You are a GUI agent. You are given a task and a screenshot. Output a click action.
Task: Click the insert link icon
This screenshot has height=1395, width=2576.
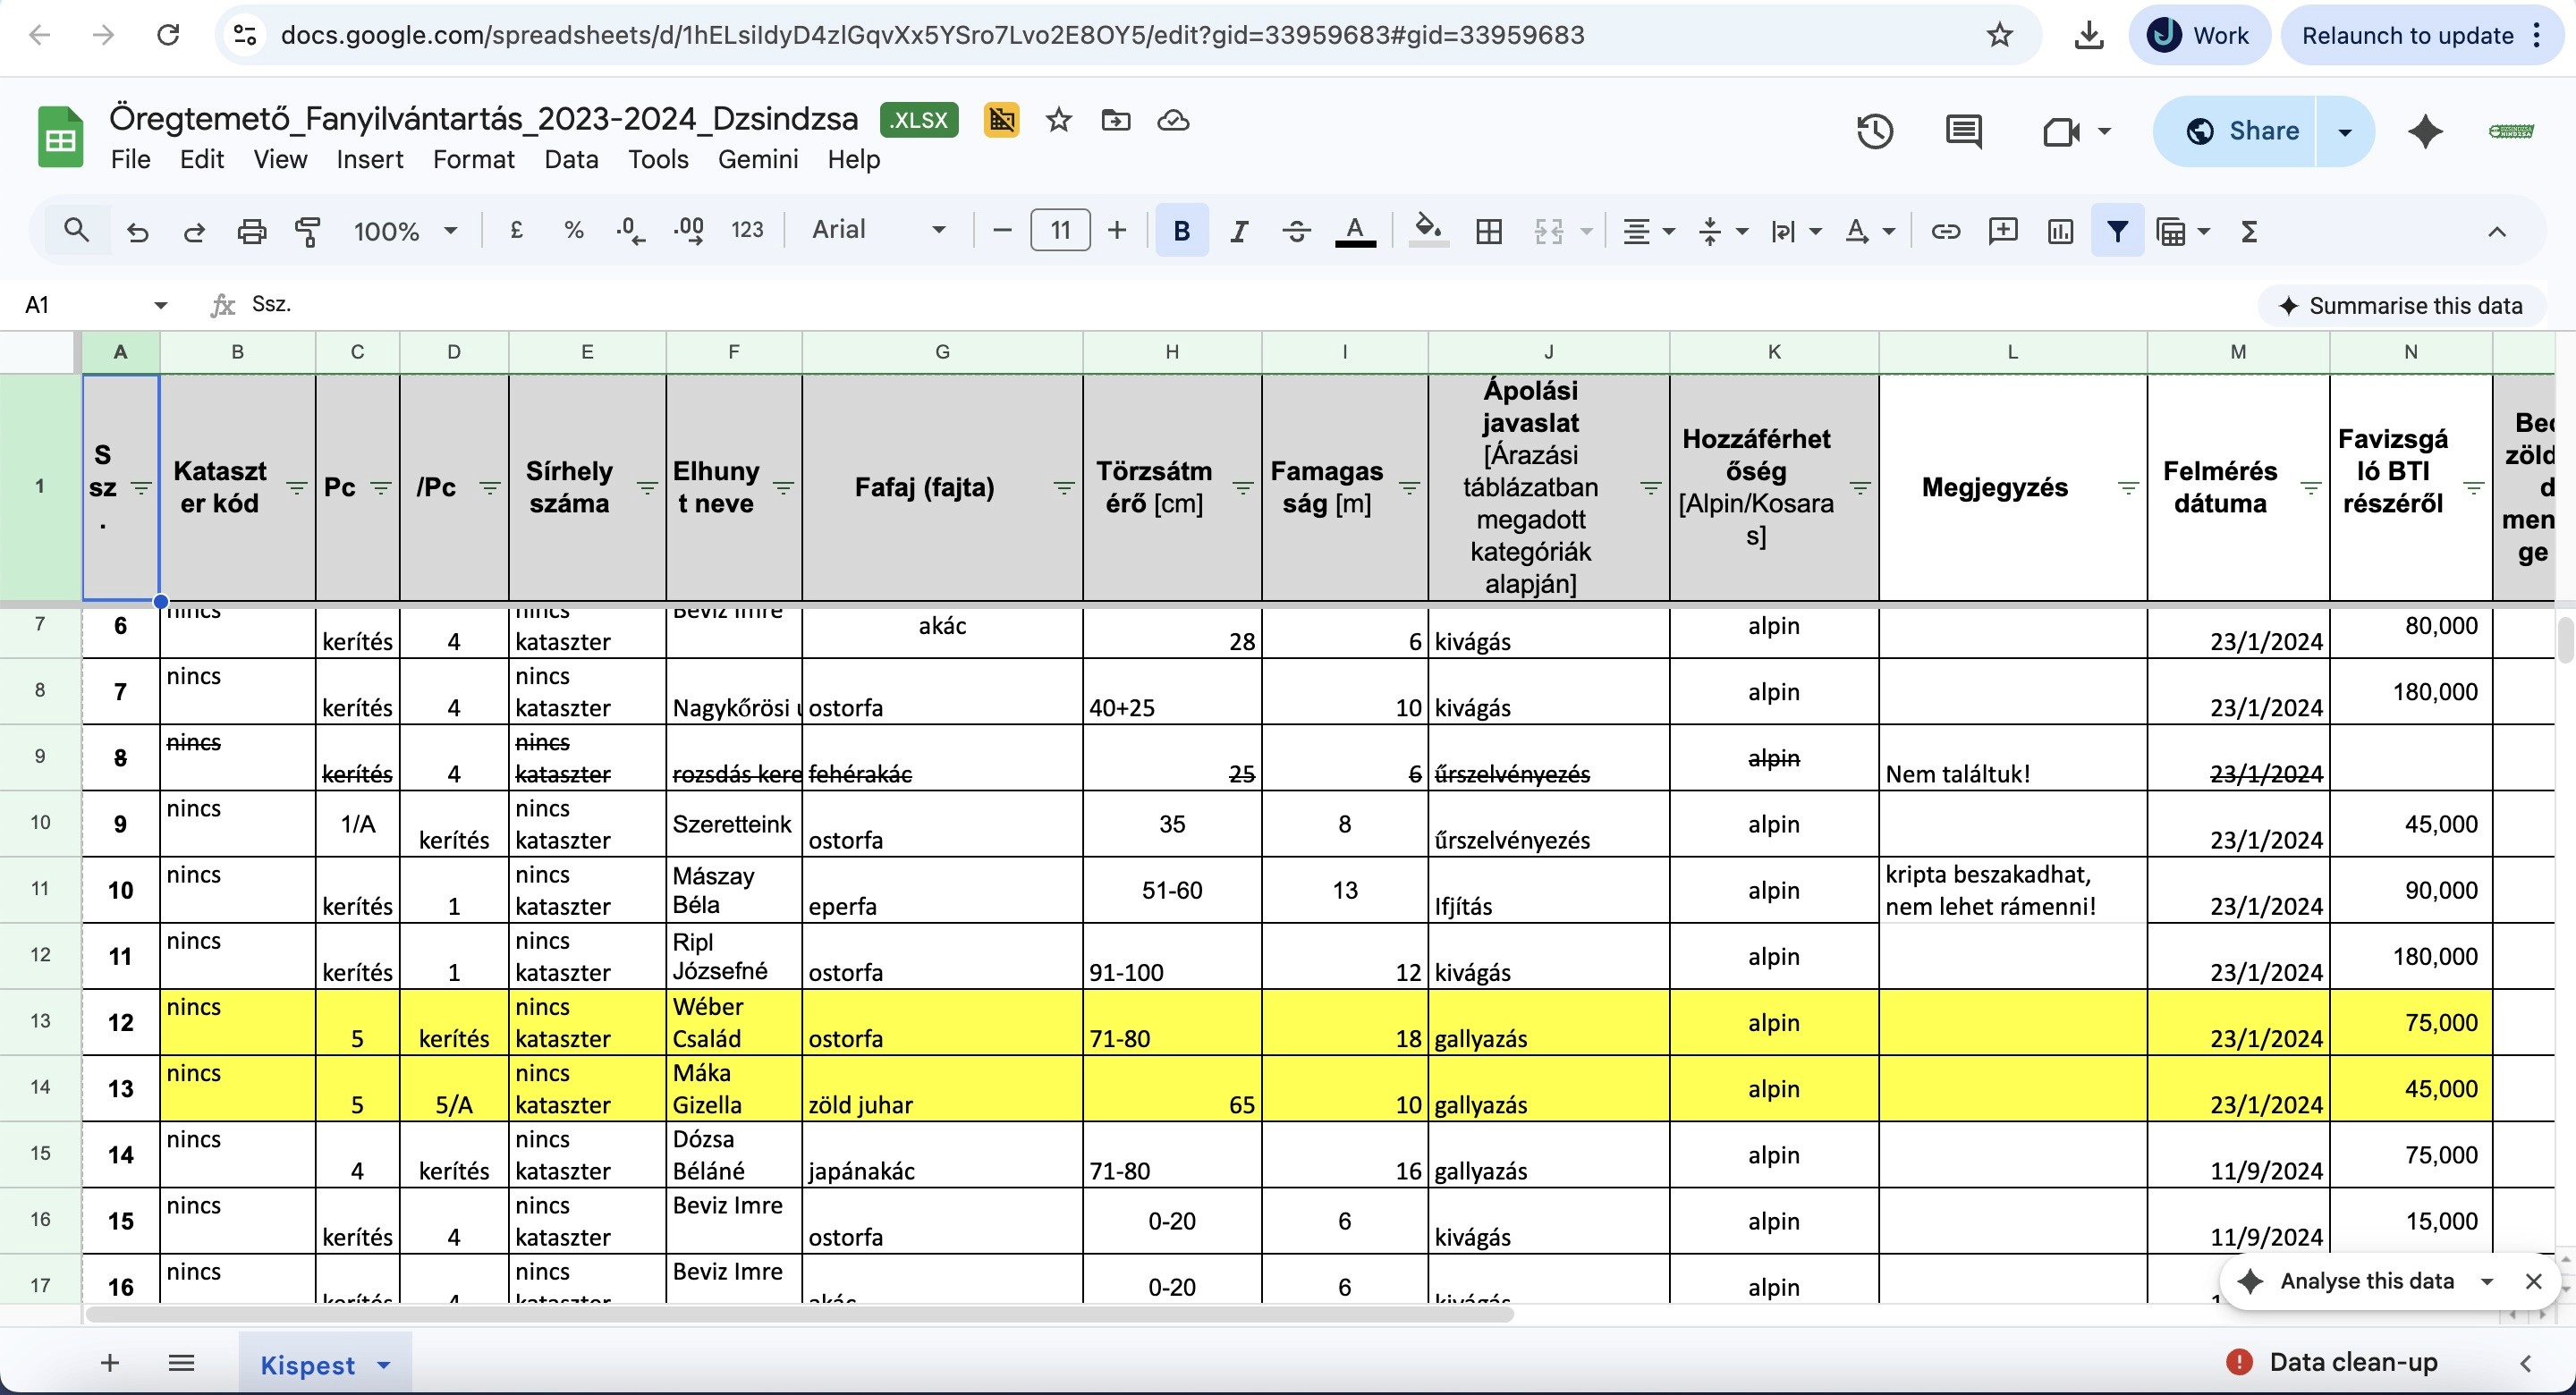(x=1945, y=232)
